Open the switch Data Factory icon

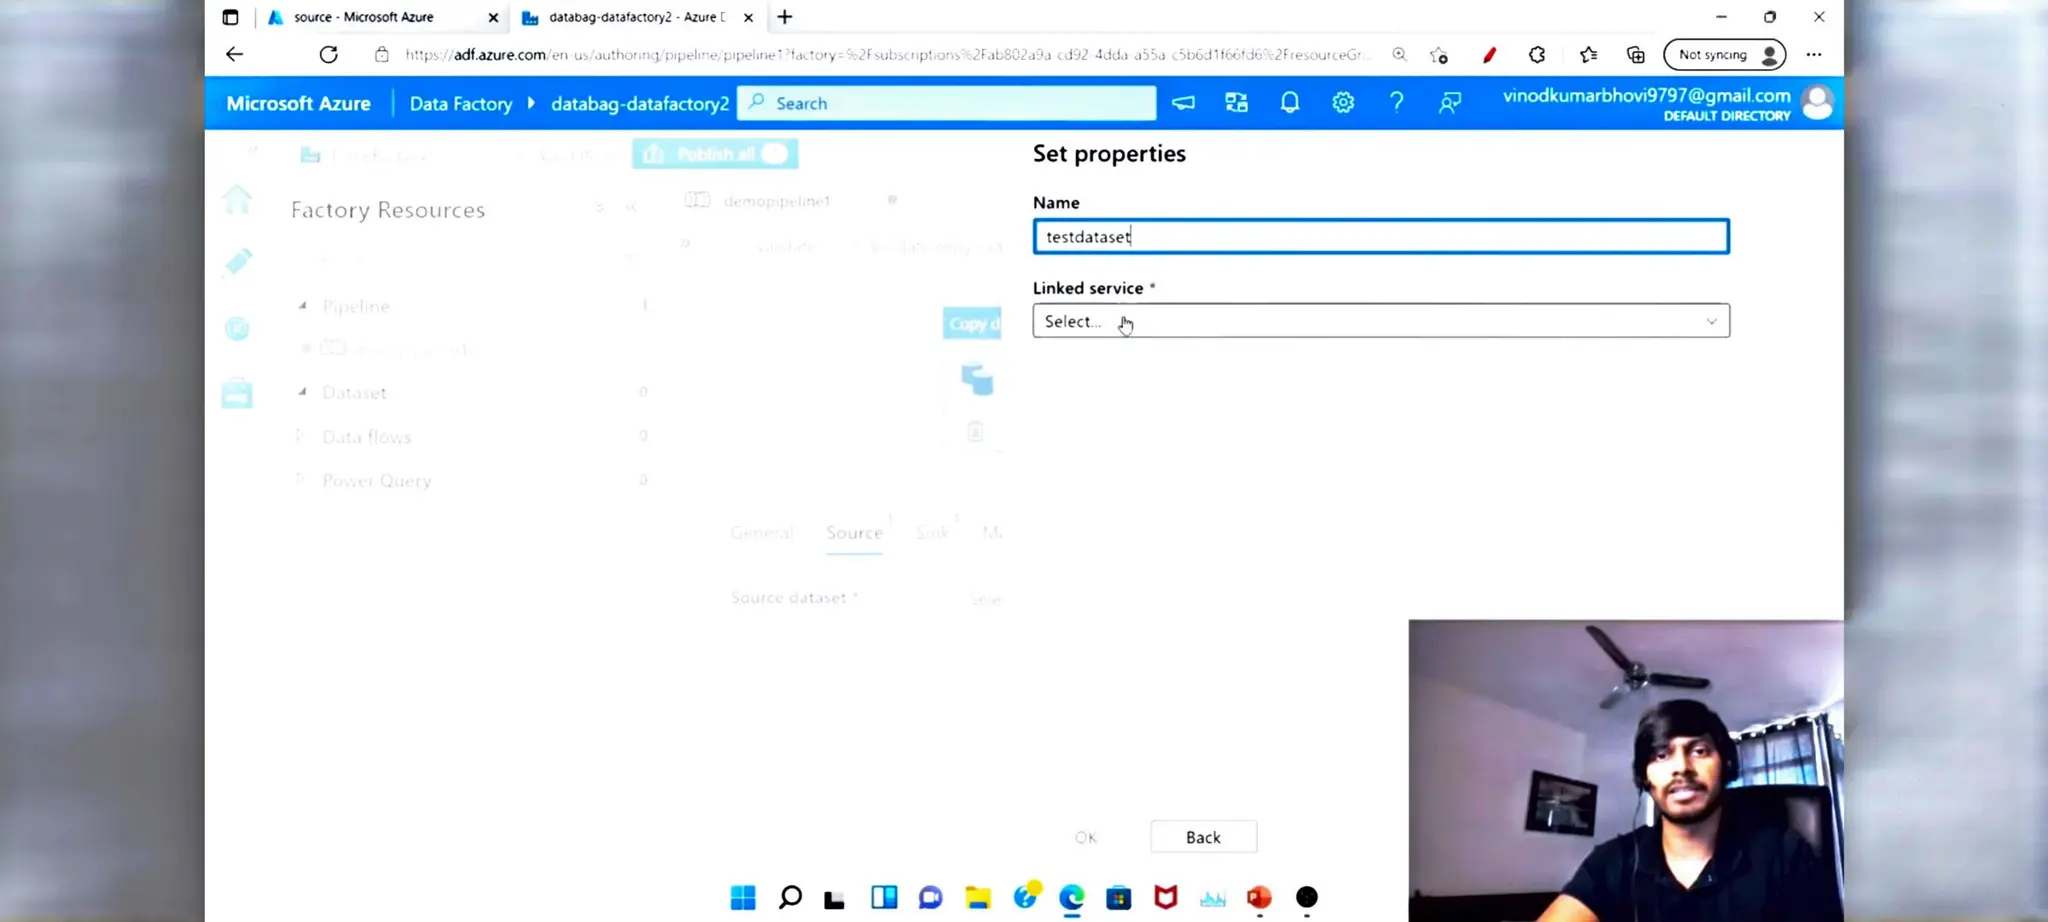pos(1237,103)
